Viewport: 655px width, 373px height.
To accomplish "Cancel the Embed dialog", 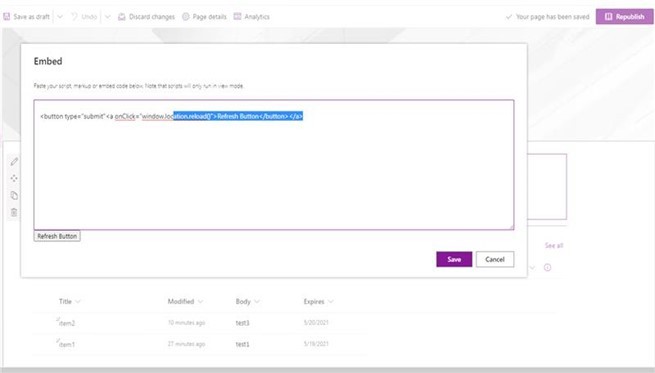I will pos(495,259).
